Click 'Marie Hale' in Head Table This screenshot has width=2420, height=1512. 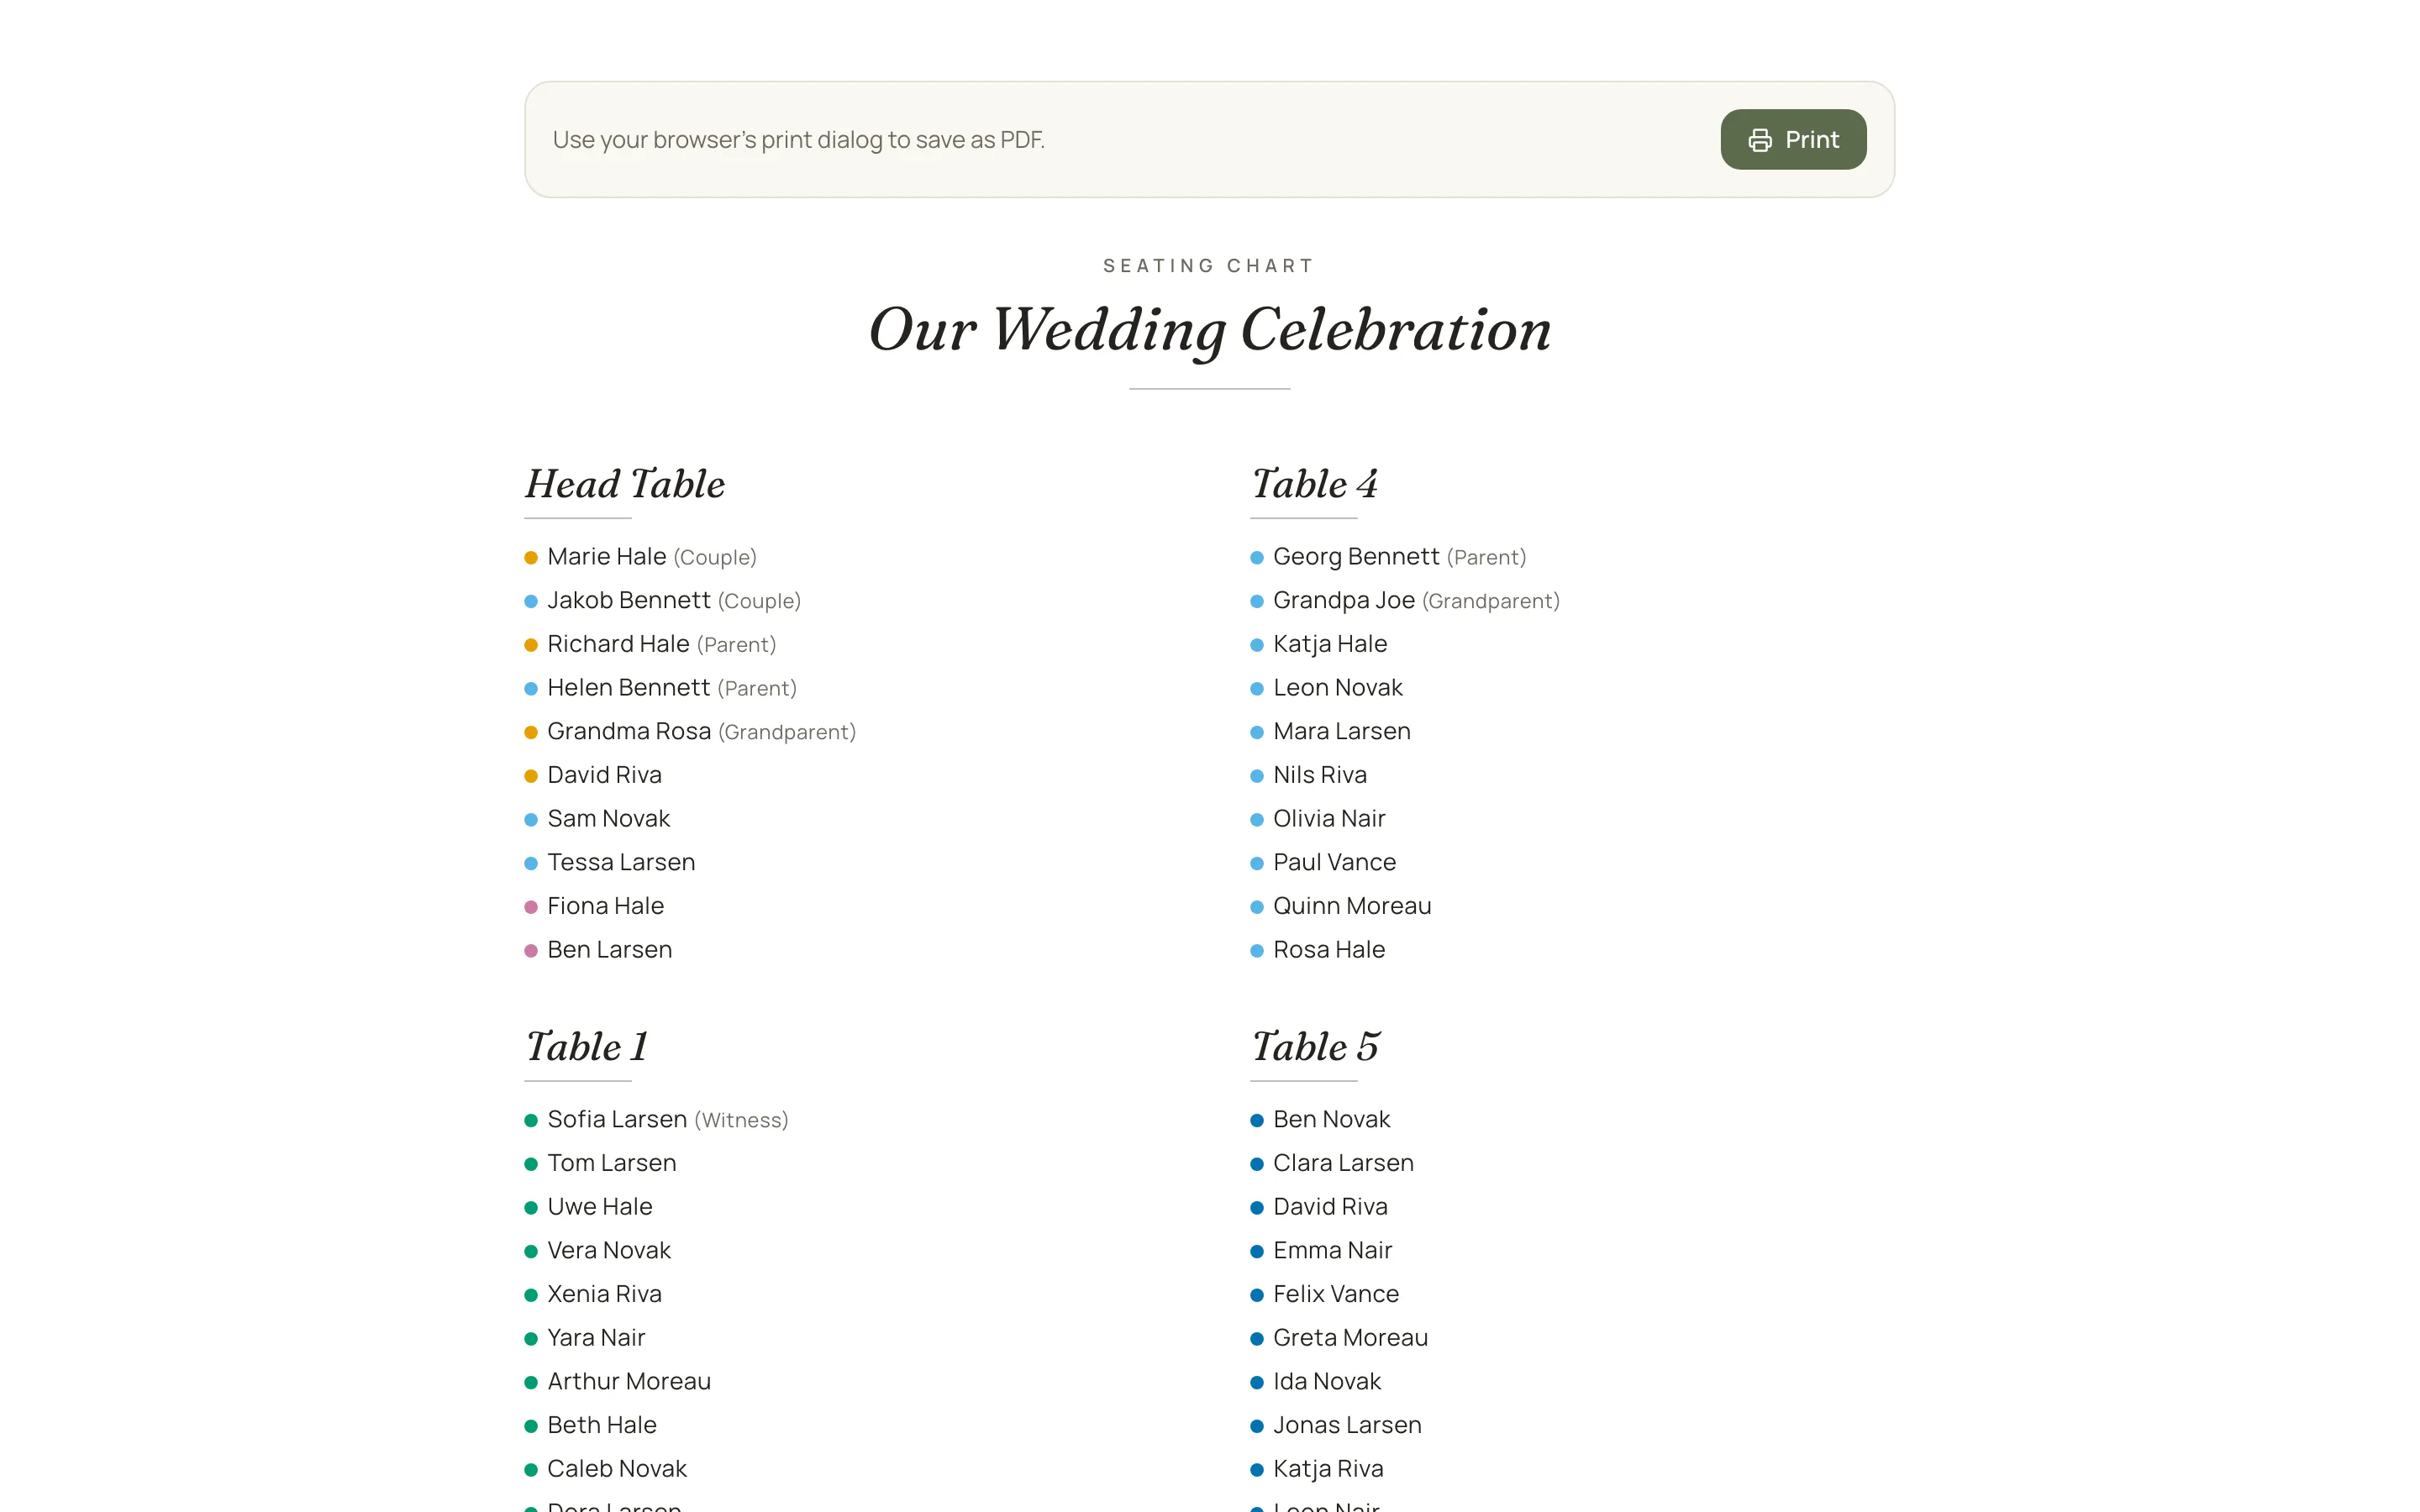[x=606, y=557]
